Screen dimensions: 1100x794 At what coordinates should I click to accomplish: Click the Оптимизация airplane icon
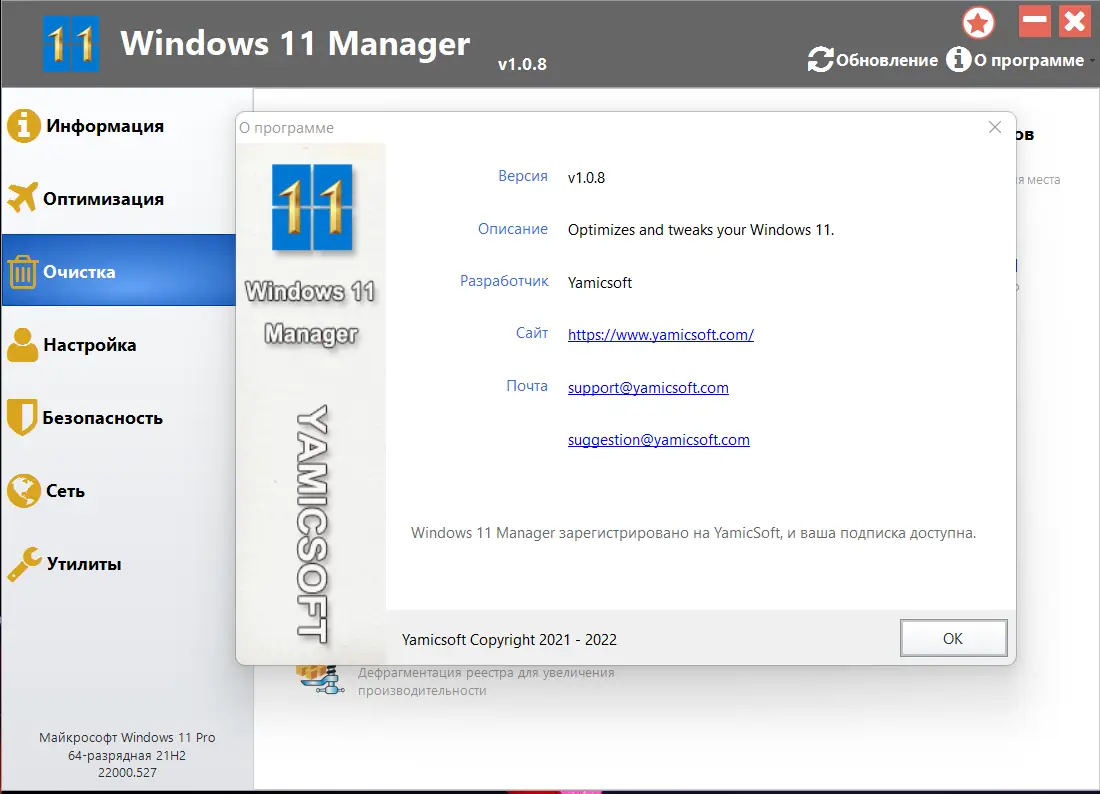click(x=24, y=198)
